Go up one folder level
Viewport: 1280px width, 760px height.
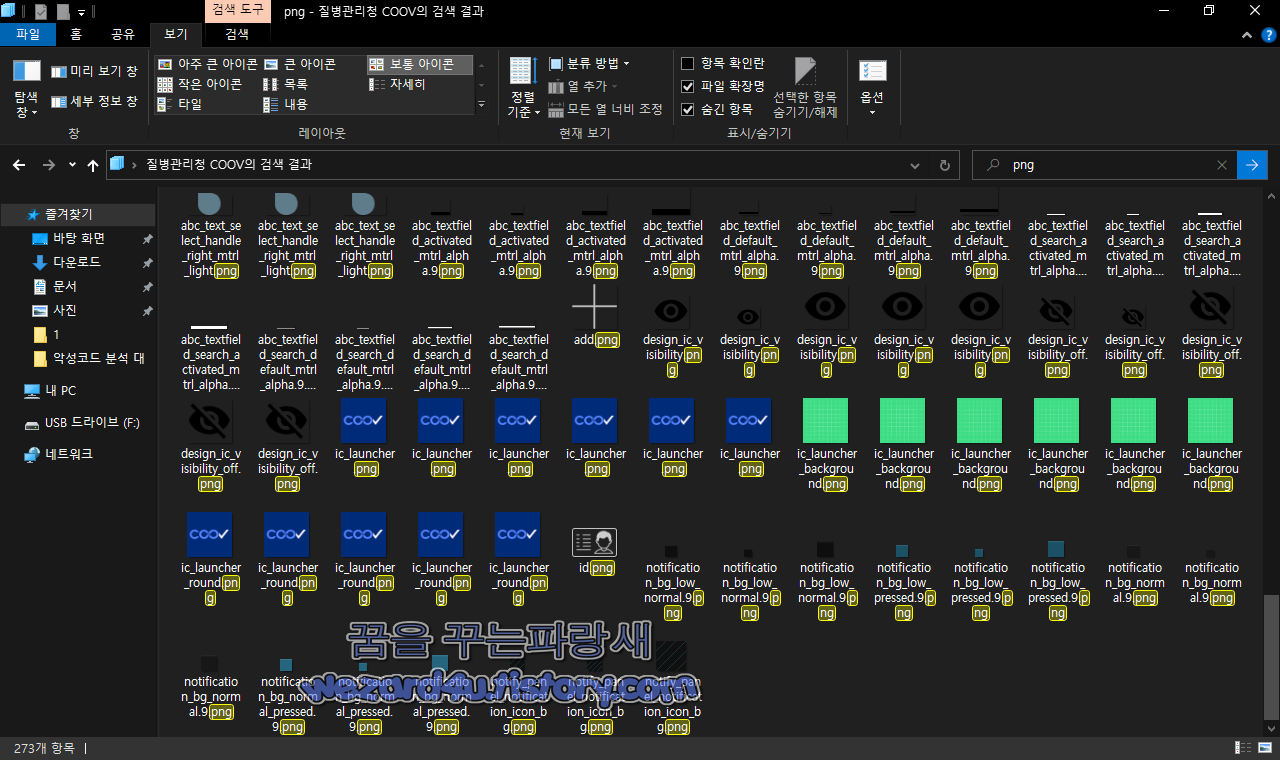pos(93,165)
